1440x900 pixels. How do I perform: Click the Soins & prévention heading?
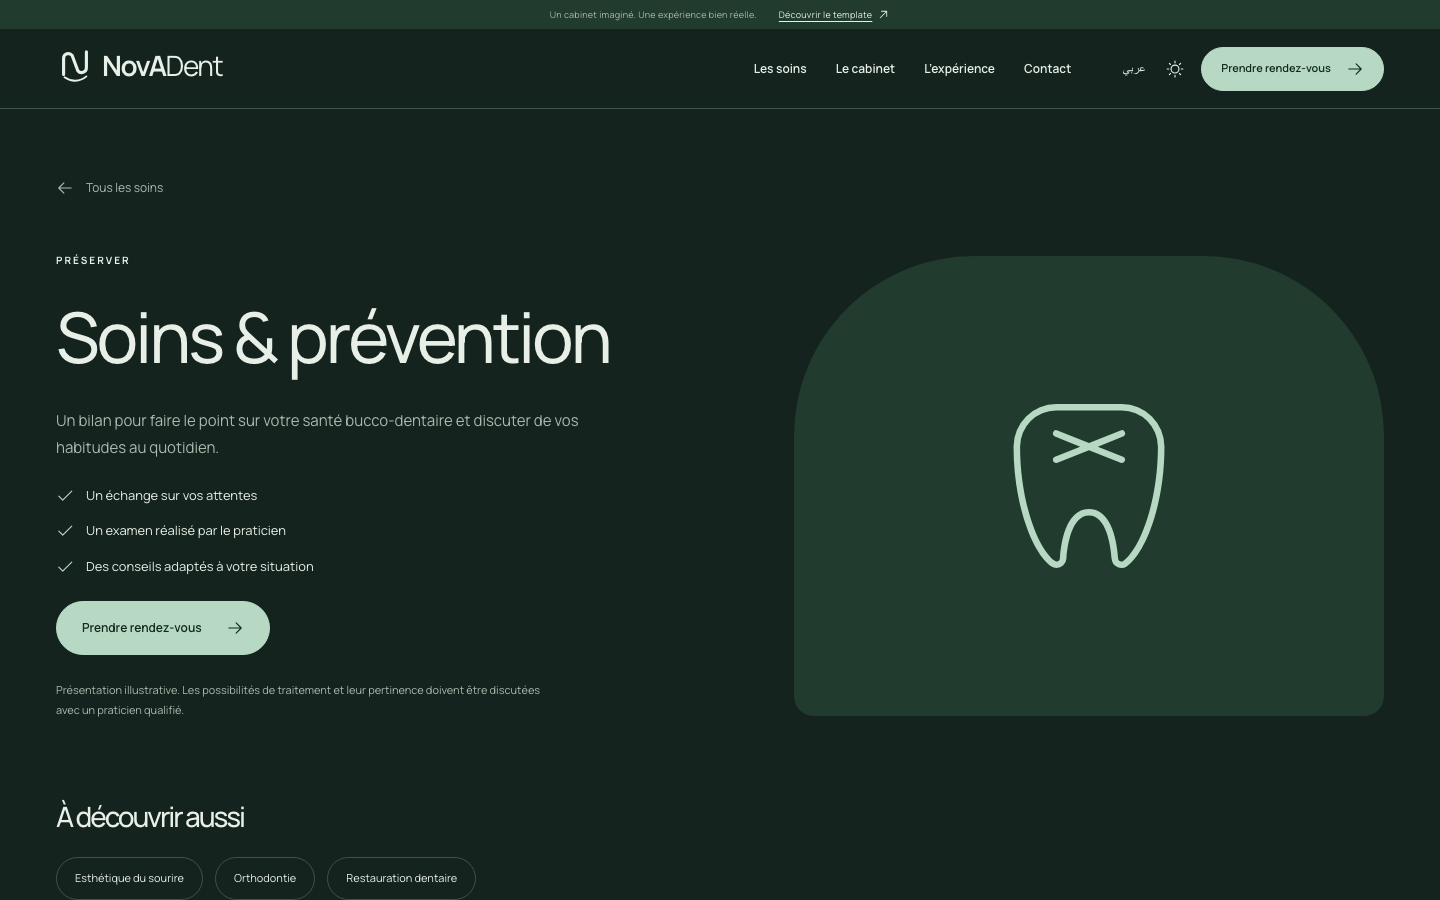pos(333,339)
